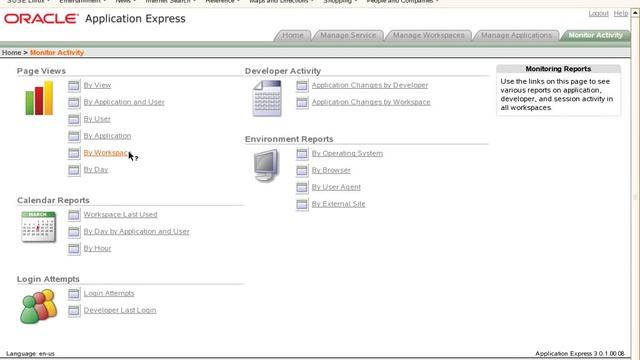Click the Environment Reports monitor icon
640x360 pixels.
[266, 165]
